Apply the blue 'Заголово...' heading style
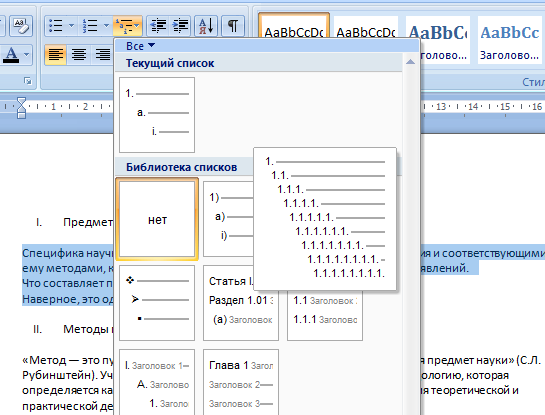The image size is (545, 415). click(510, 40)
